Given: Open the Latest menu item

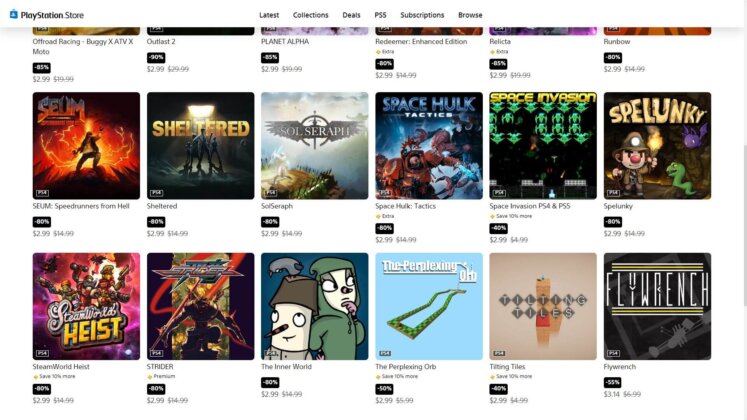Looking at the screenshot, I should [269, 15].
